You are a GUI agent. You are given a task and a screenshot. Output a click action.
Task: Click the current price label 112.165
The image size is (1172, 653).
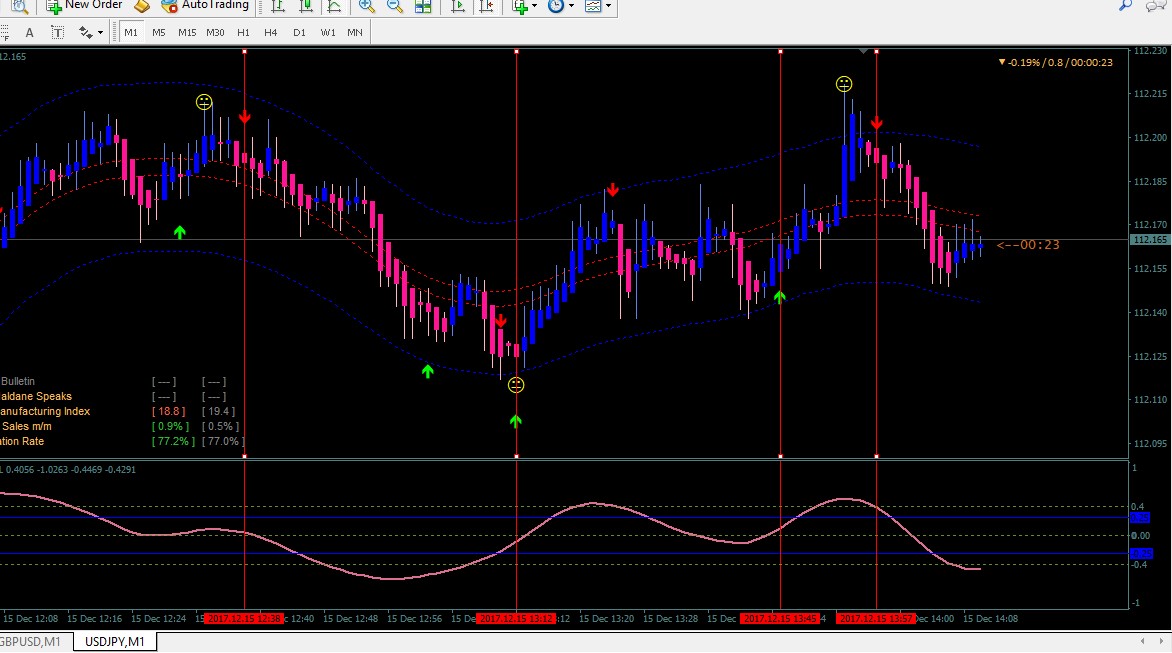point(1149,240)
